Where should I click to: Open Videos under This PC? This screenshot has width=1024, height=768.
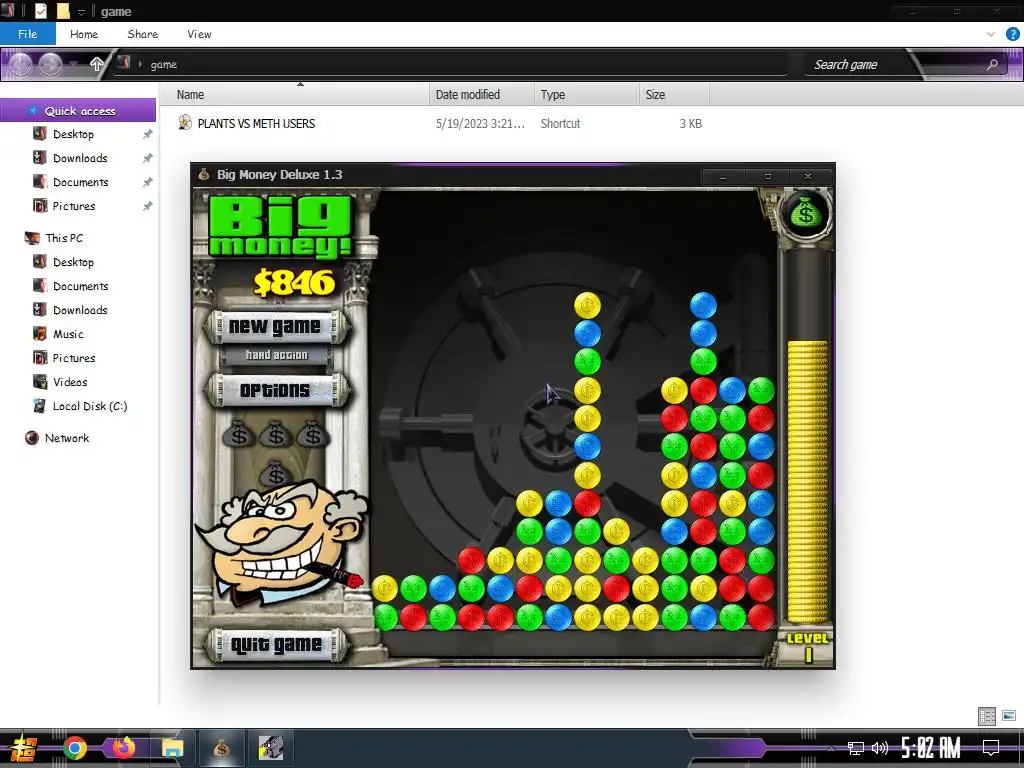pos(70,382)
